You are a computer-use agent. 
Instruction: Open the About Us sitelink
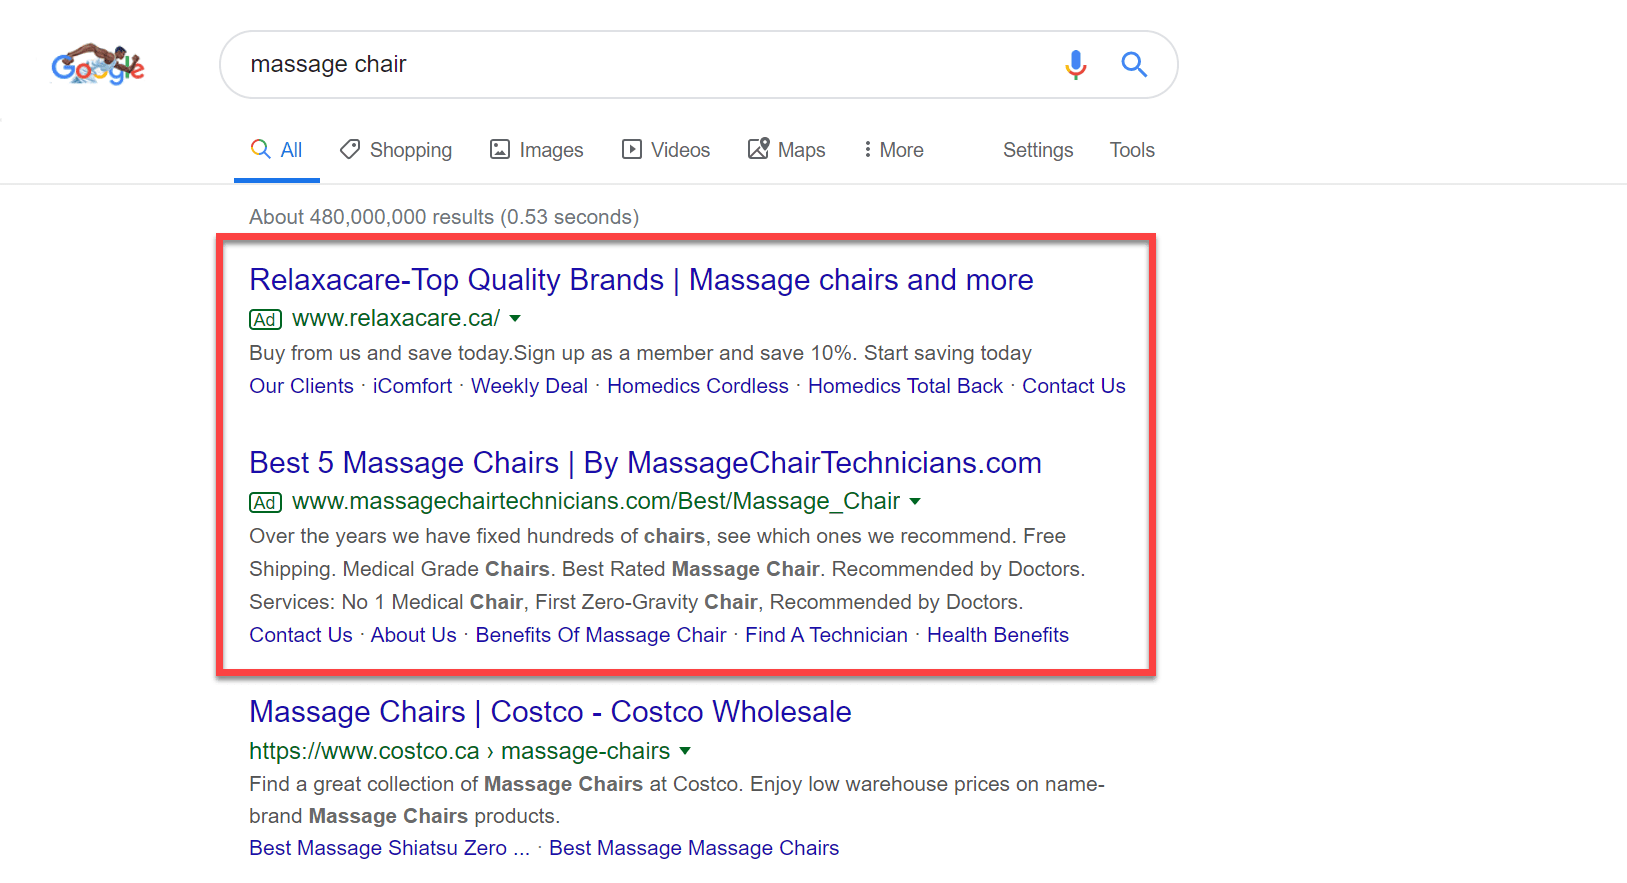(x=414, y=635)
